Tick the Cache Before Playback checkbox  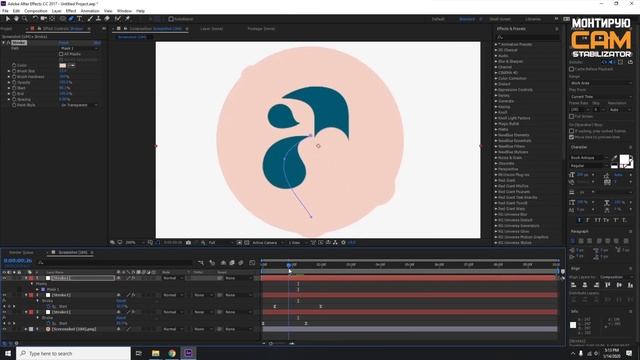[571, 69]
